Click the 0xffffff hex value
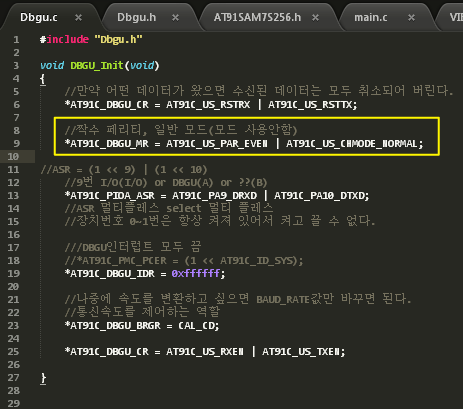This screenshot has height=409, width=463. (x=196, y=274)
